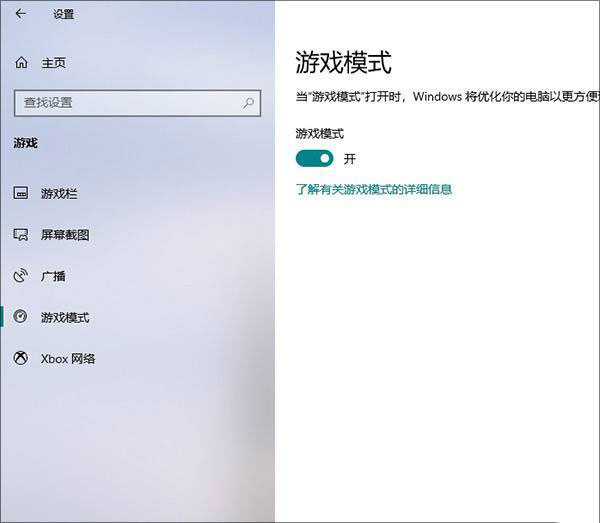Click the large 游戏模式 page heading

click(343, 62)
